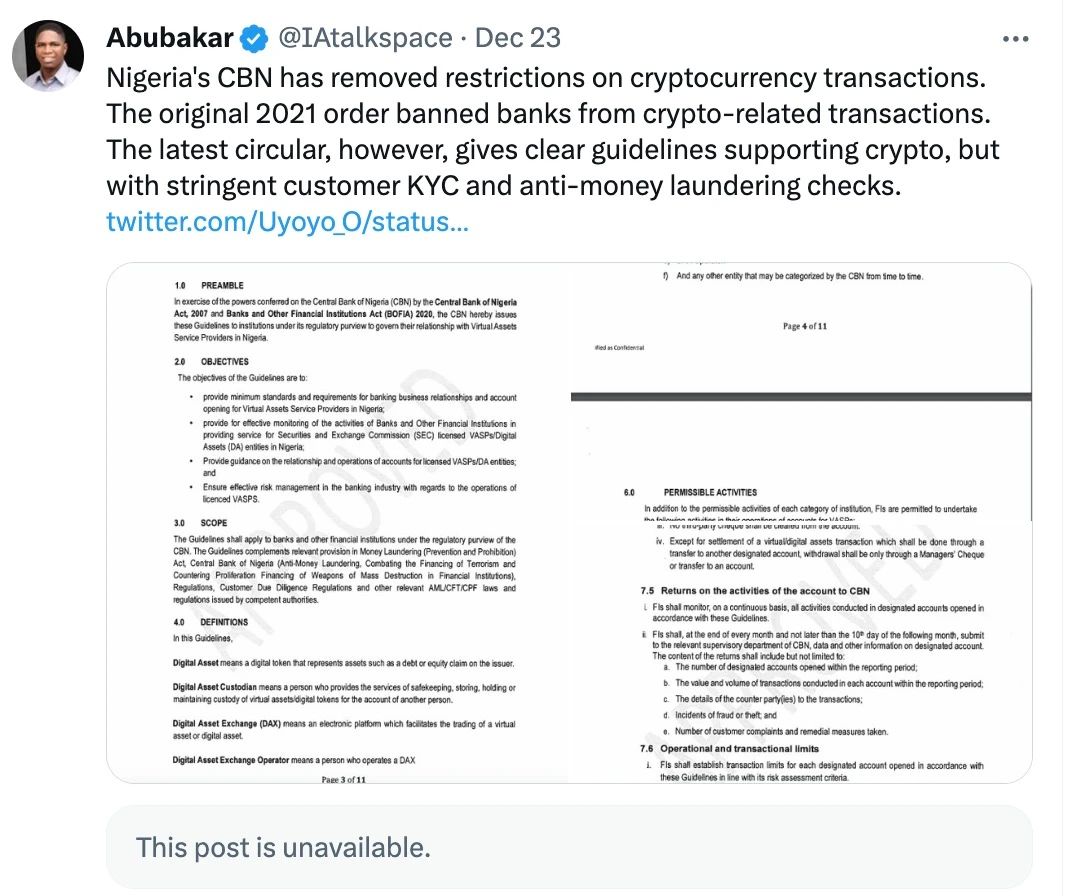Viewport: 1076px width, 896px height.
Task: Open Abubakar's profile avatar photo
Action: [48, 56]
